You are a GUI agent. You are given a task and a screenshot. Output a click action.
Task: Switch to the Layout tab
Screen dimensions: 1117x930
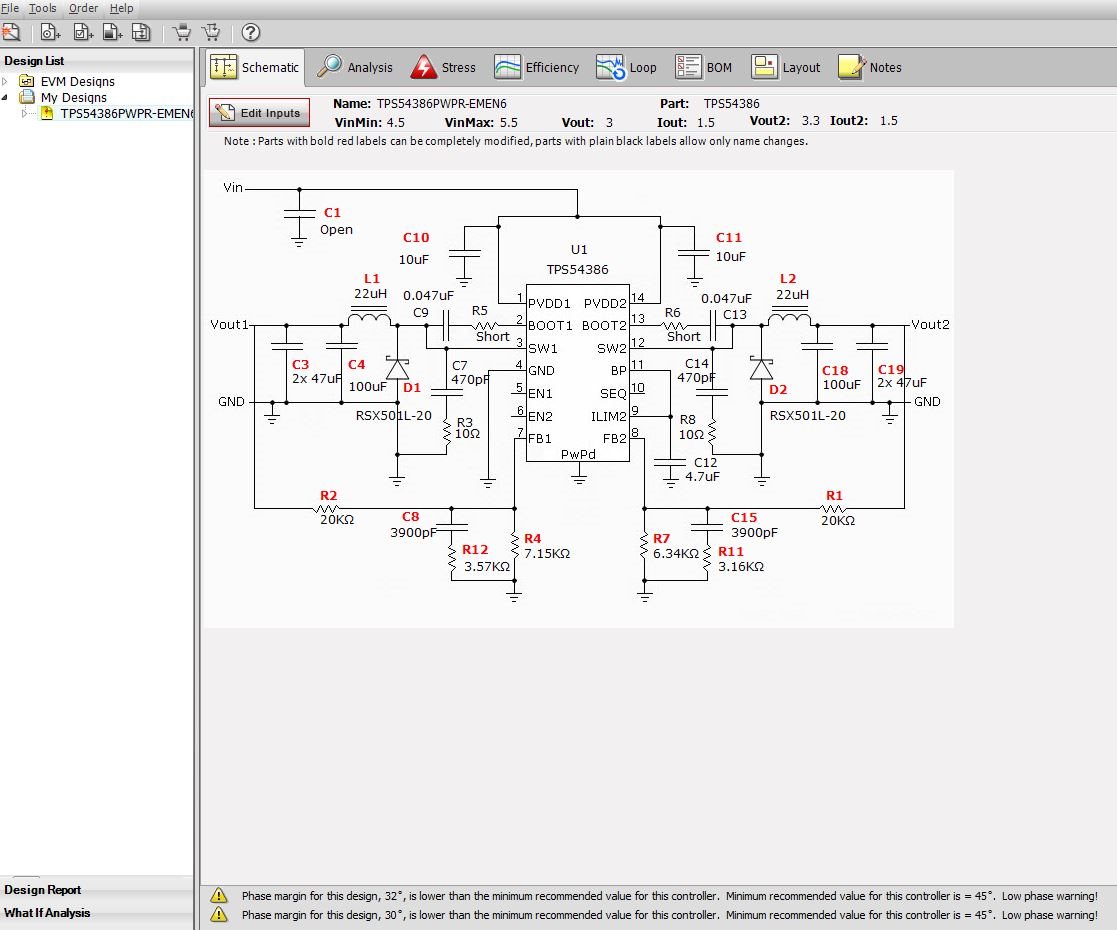[x=785, y=67]
